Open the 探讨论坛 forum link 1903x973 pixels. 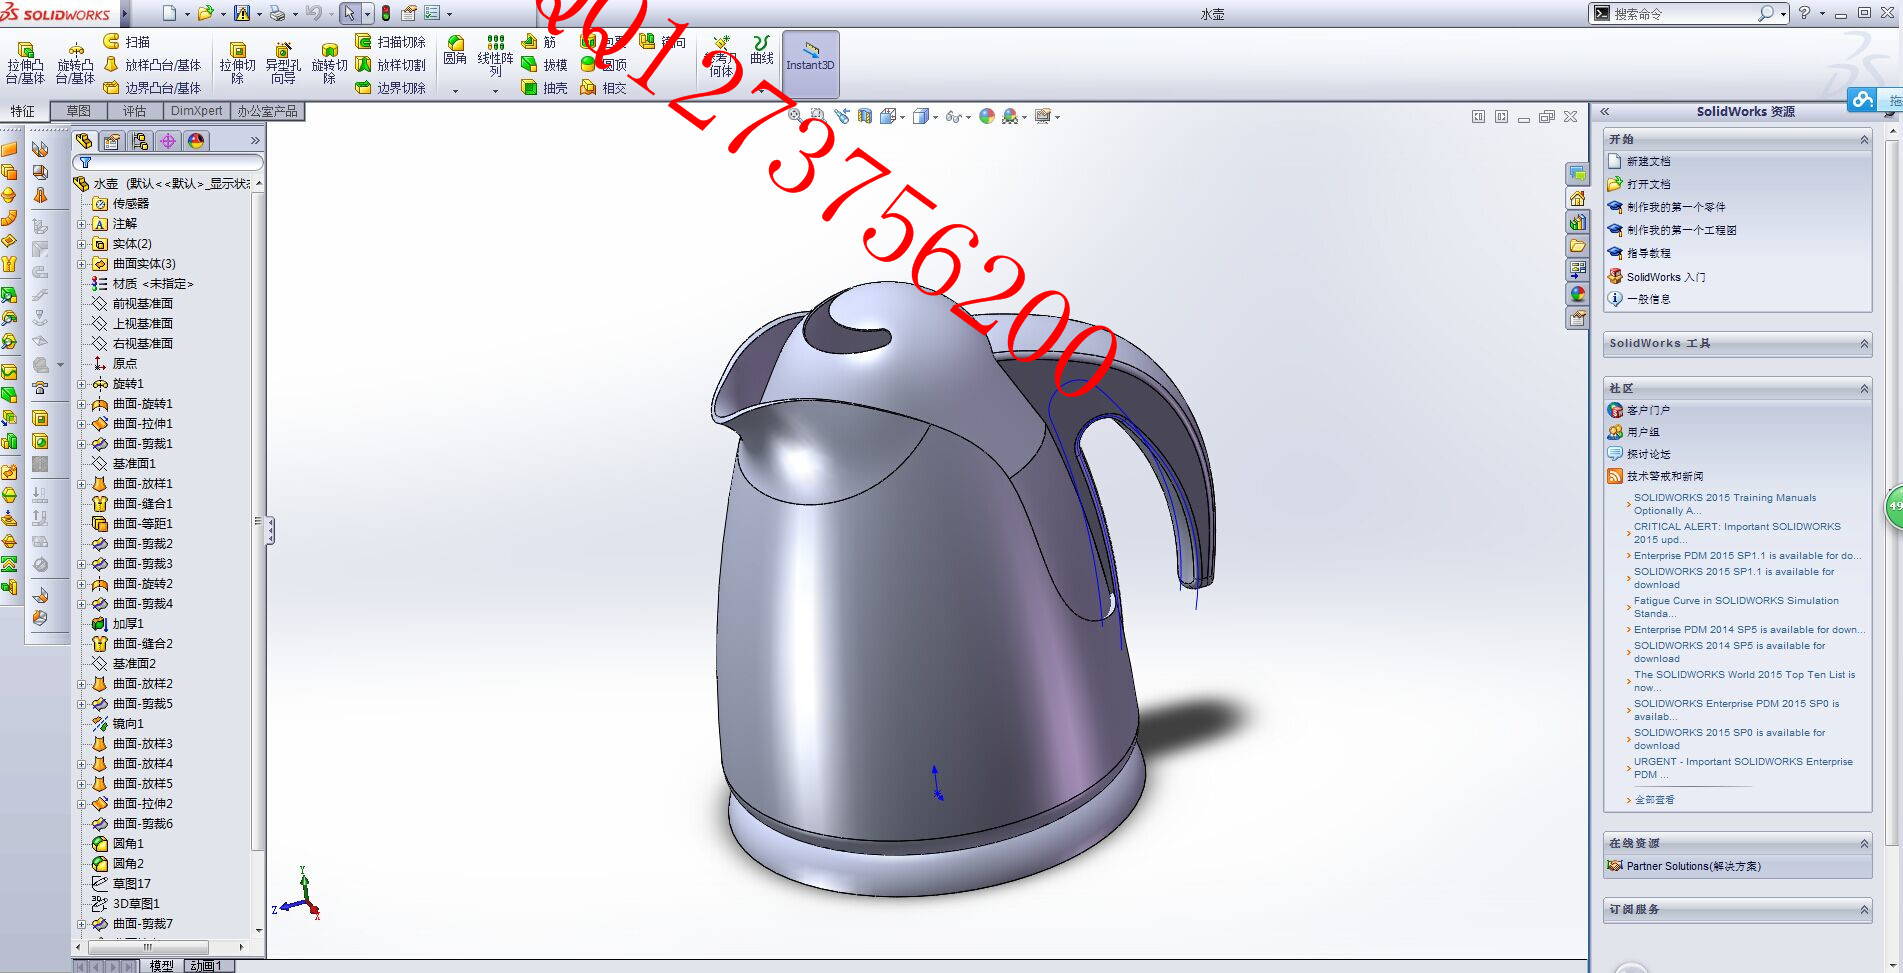(x=1648, y=454)
